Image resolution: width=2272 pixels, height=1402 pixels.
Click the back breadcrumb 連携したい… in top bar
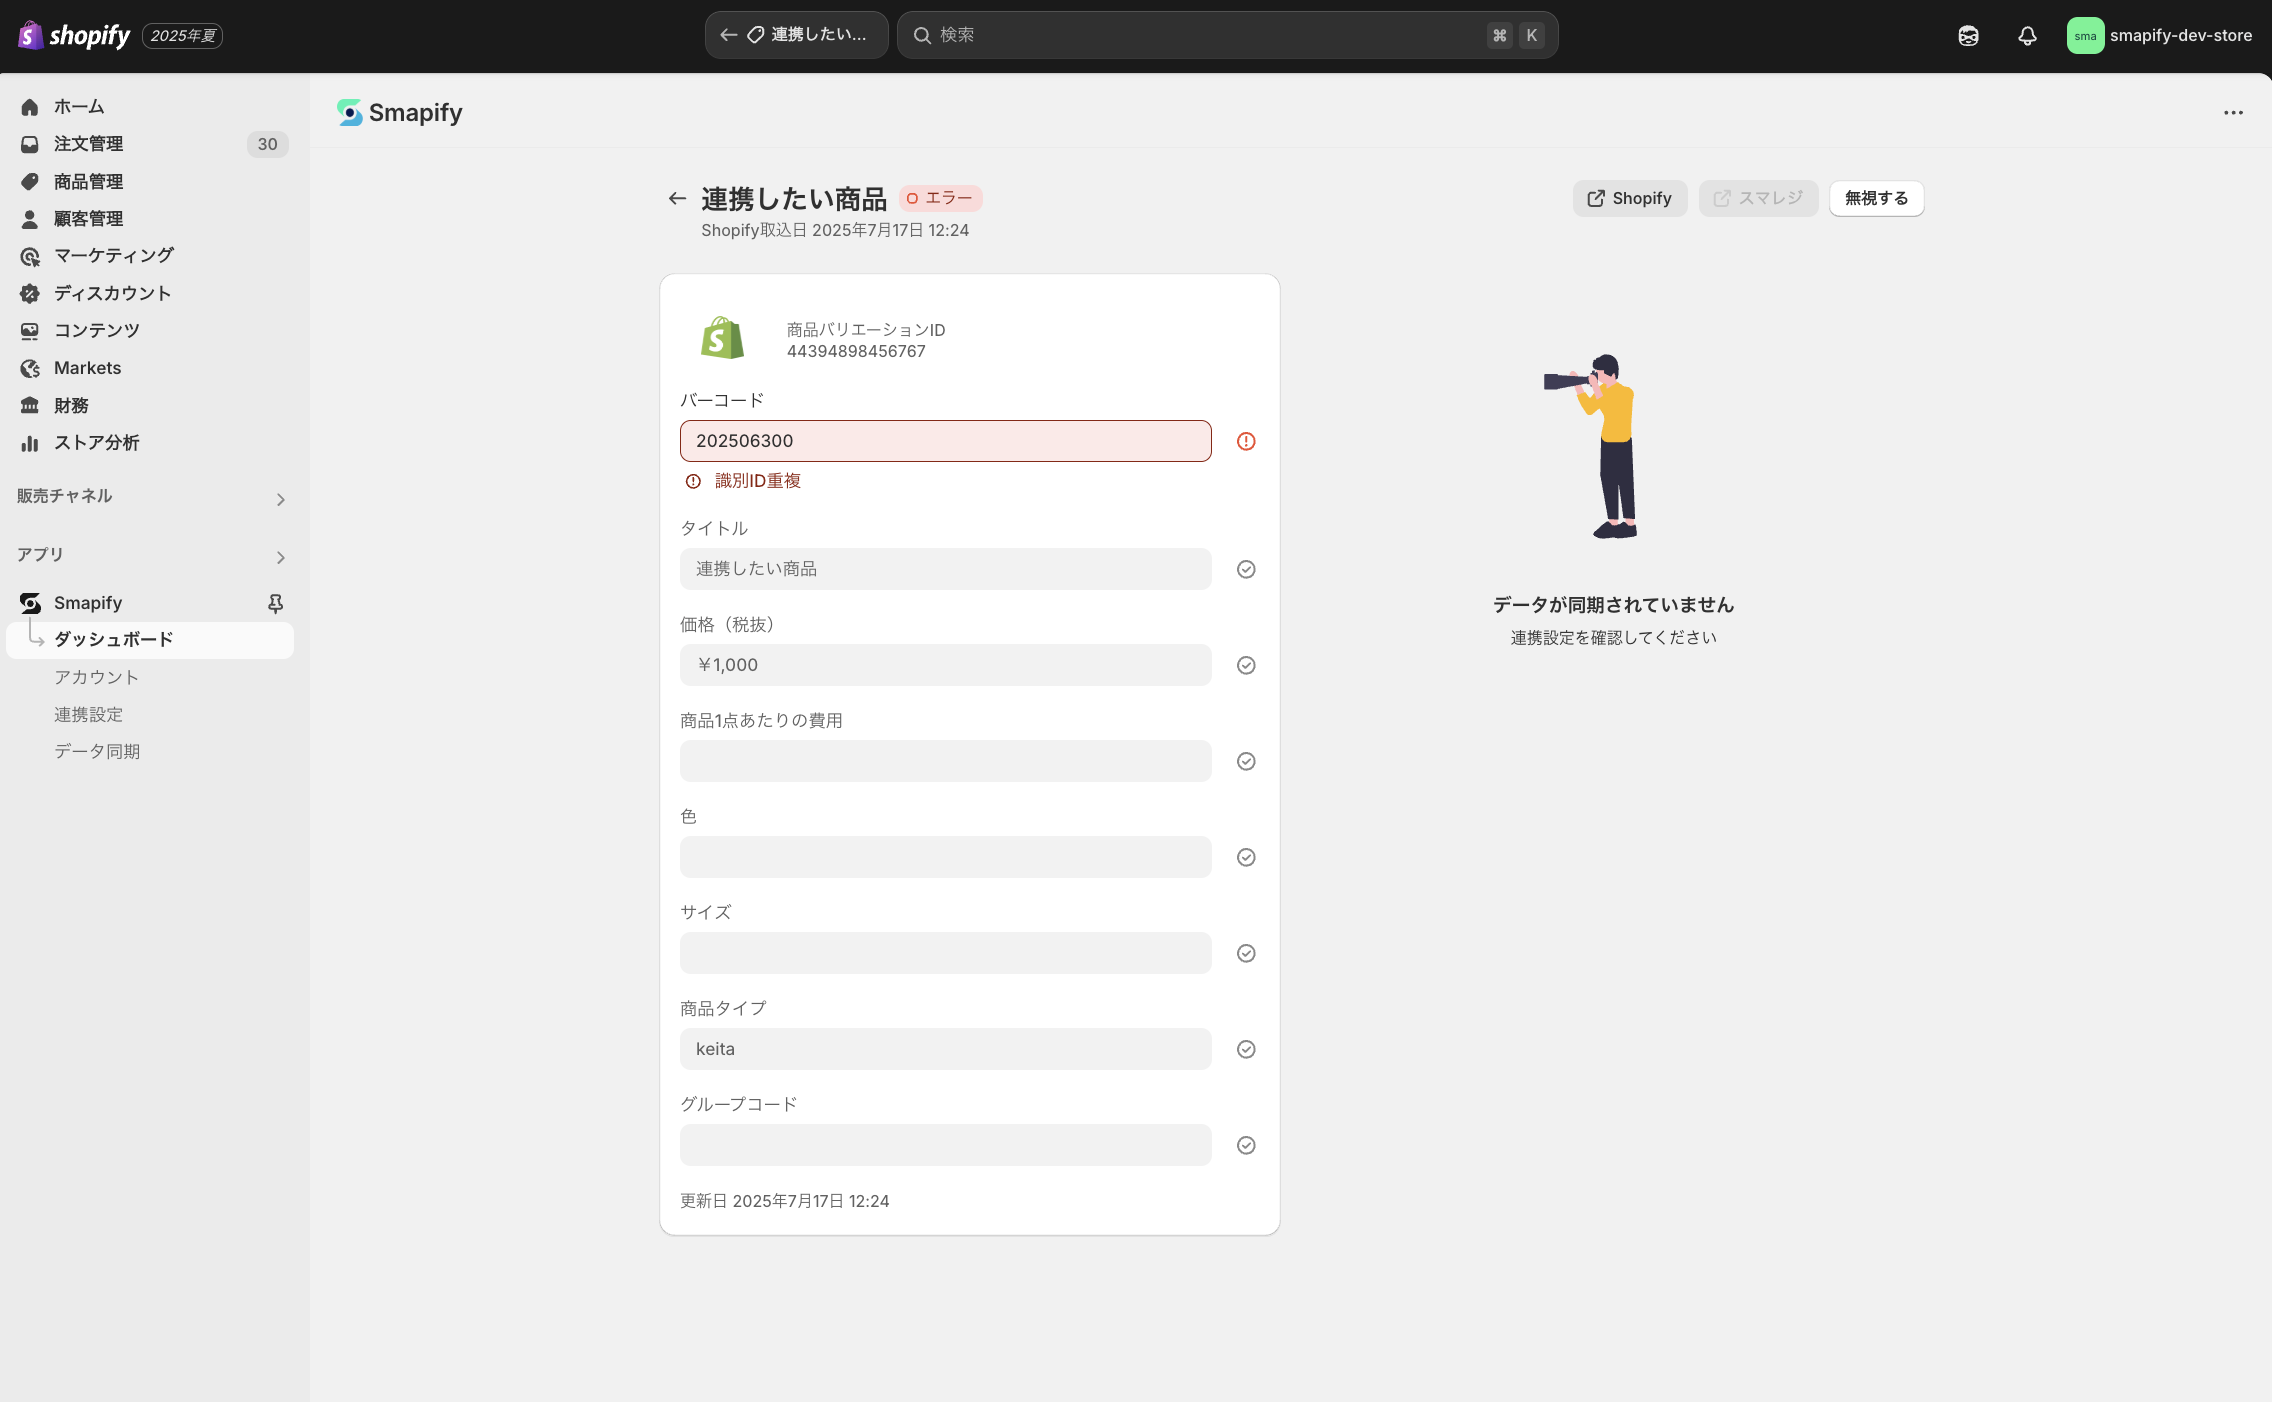pyautogui.click(x=796, y=35)
